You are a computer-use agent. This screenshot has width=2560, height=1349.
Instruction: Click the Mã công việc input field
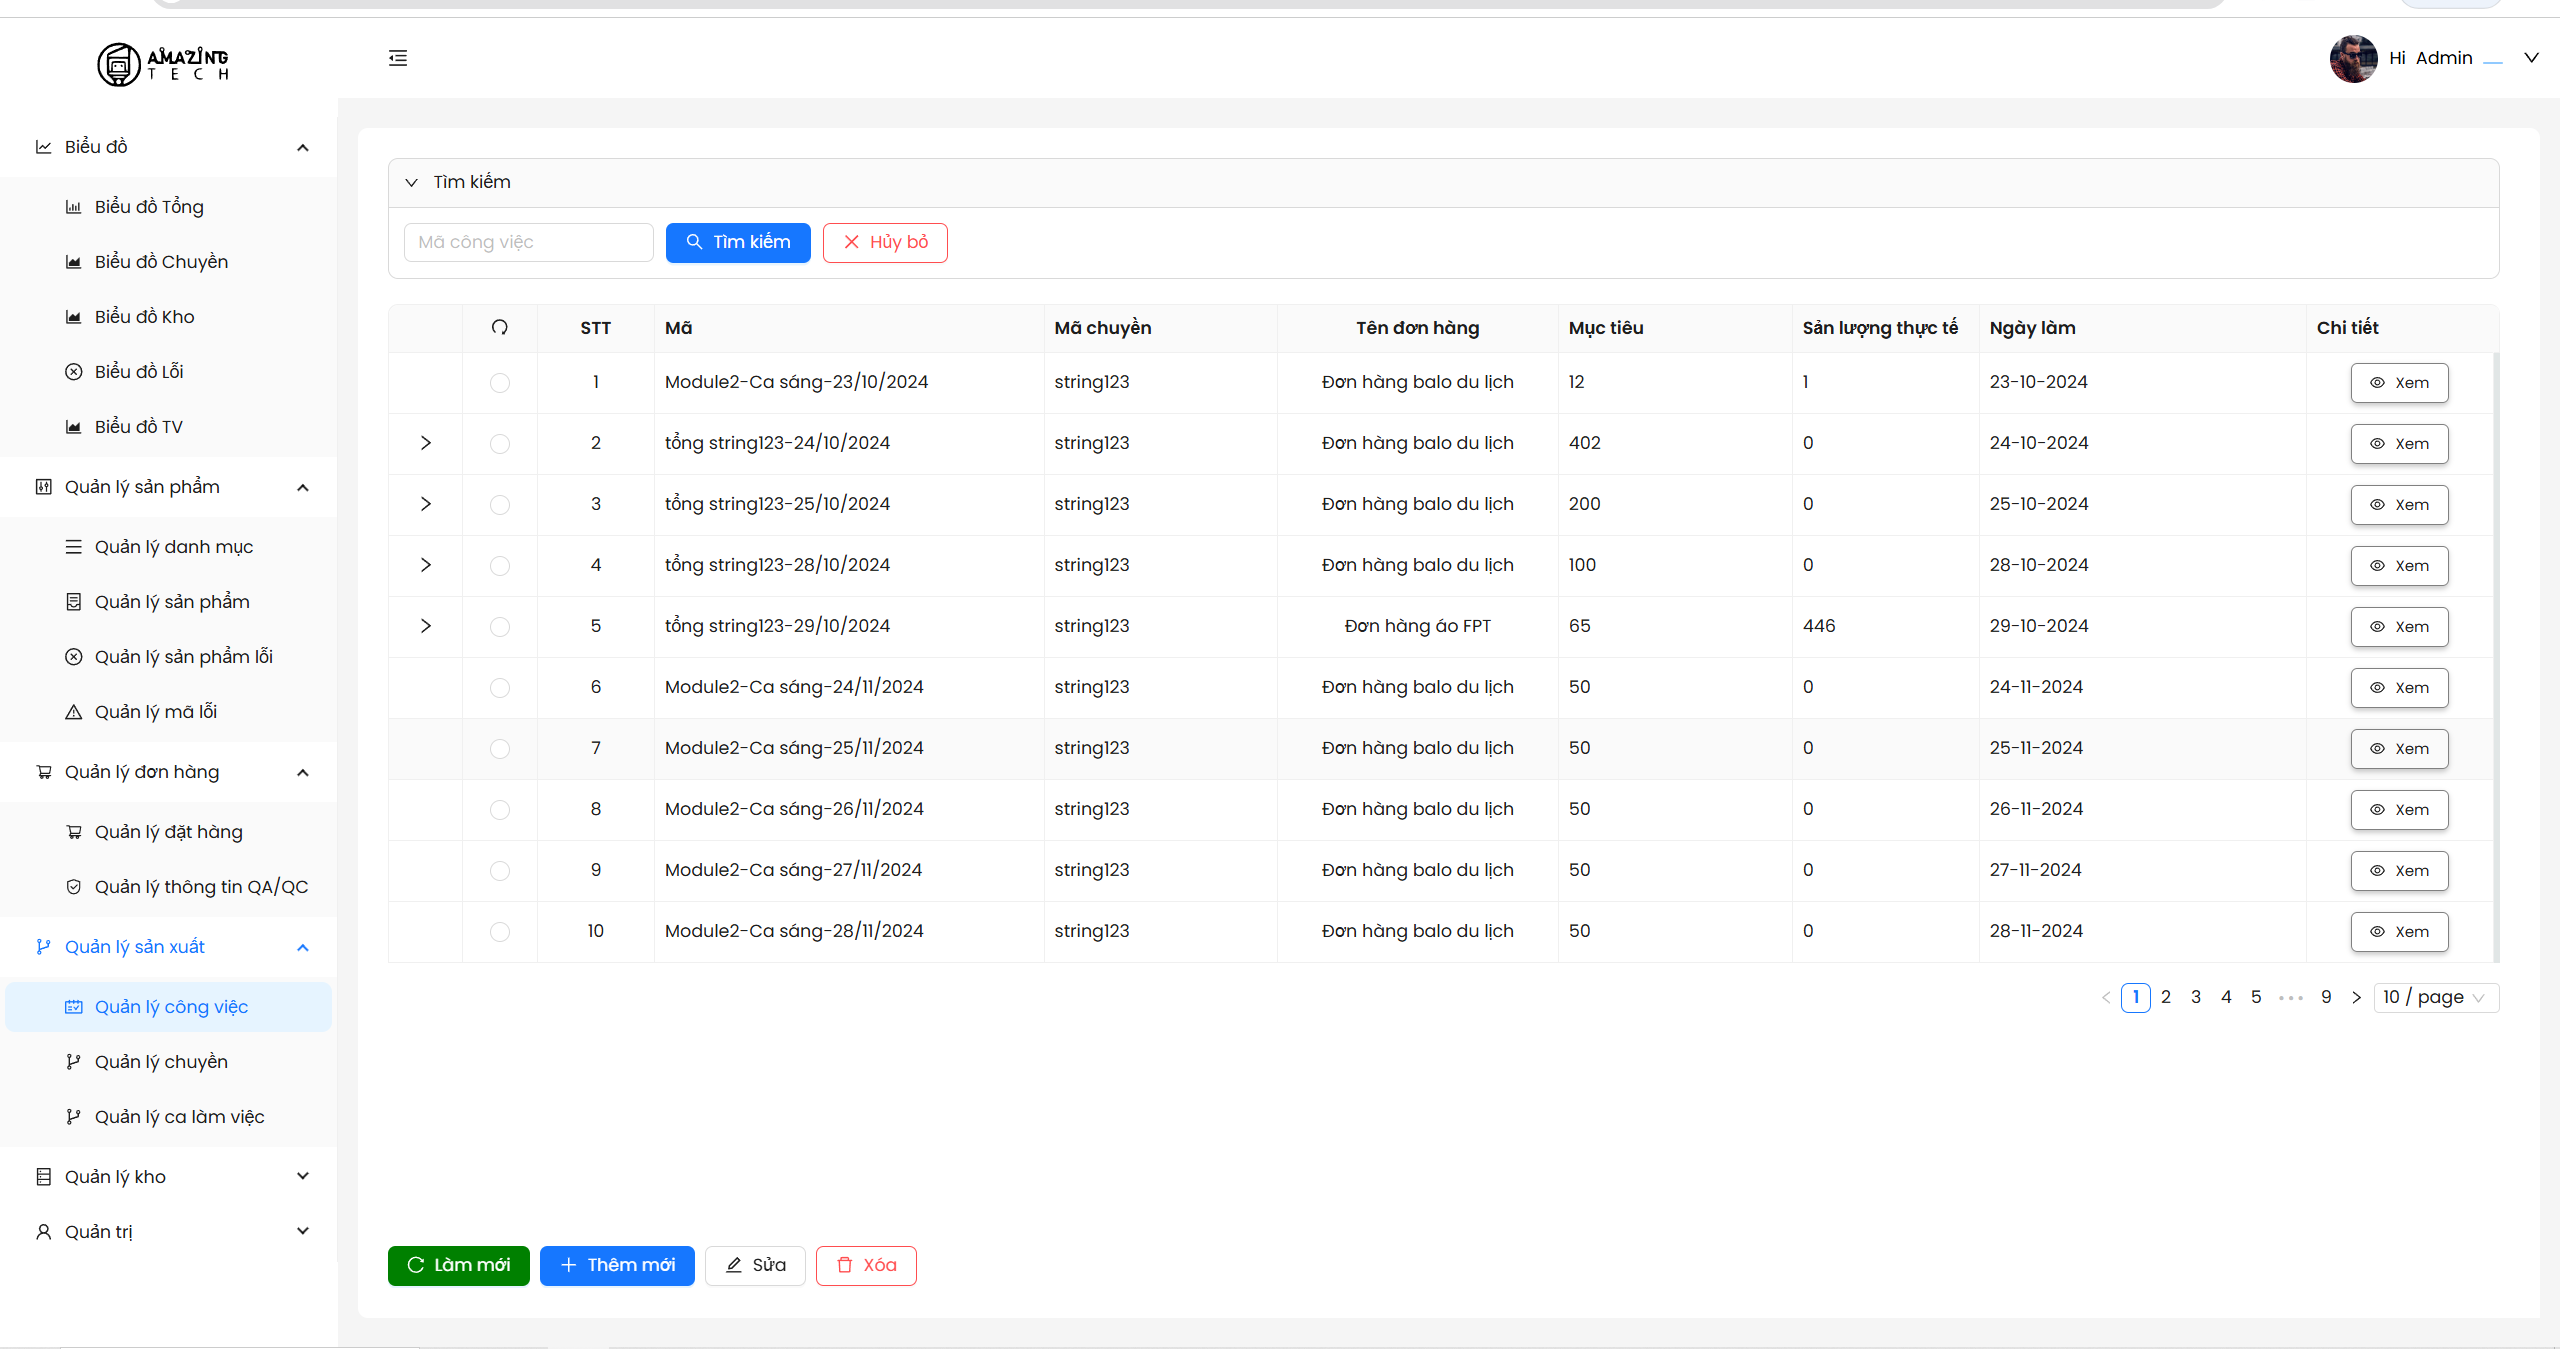[528, 242]
